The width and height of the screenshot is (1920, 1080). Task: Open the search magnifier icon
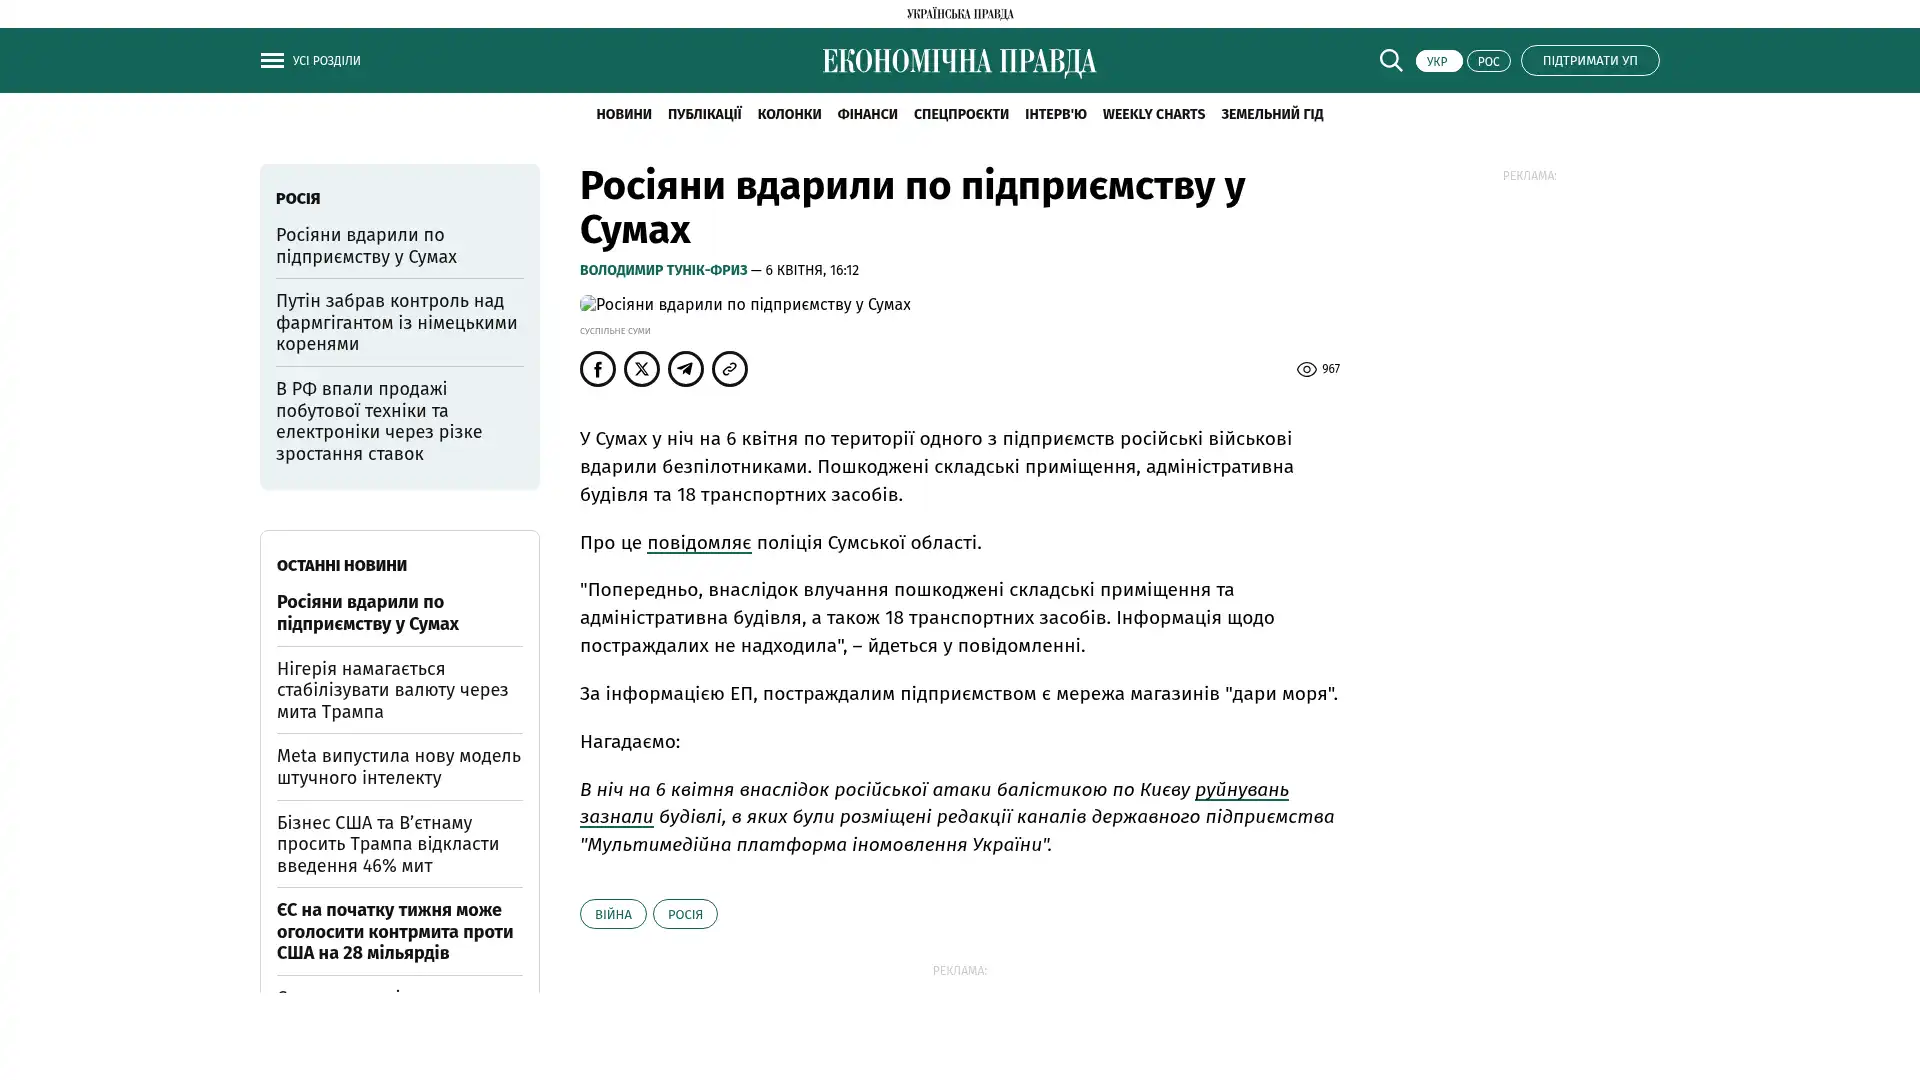(x=1391, y=60)
